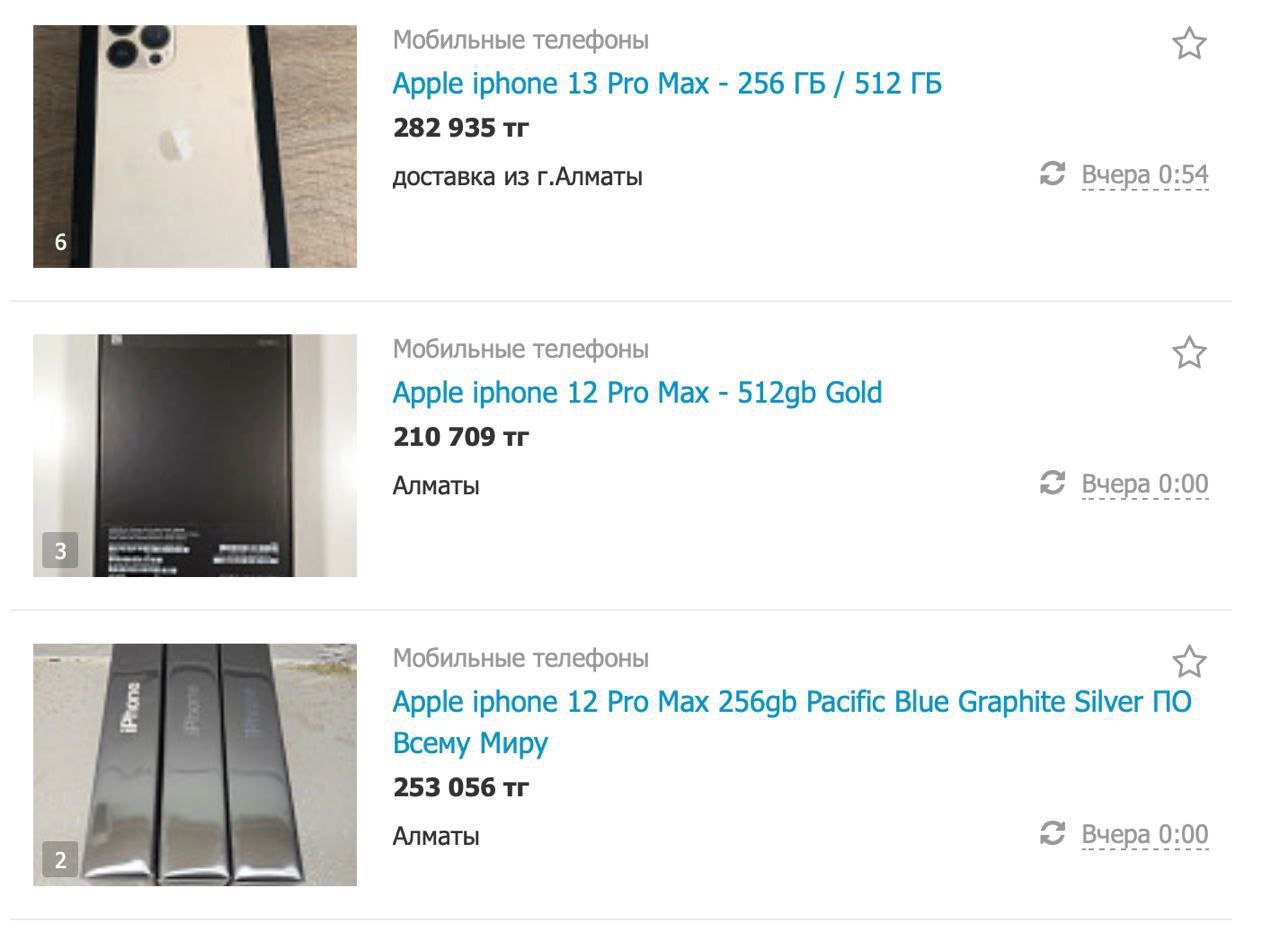Open Apple iphone 13 Pro Max 256 ГБ link

667,84
